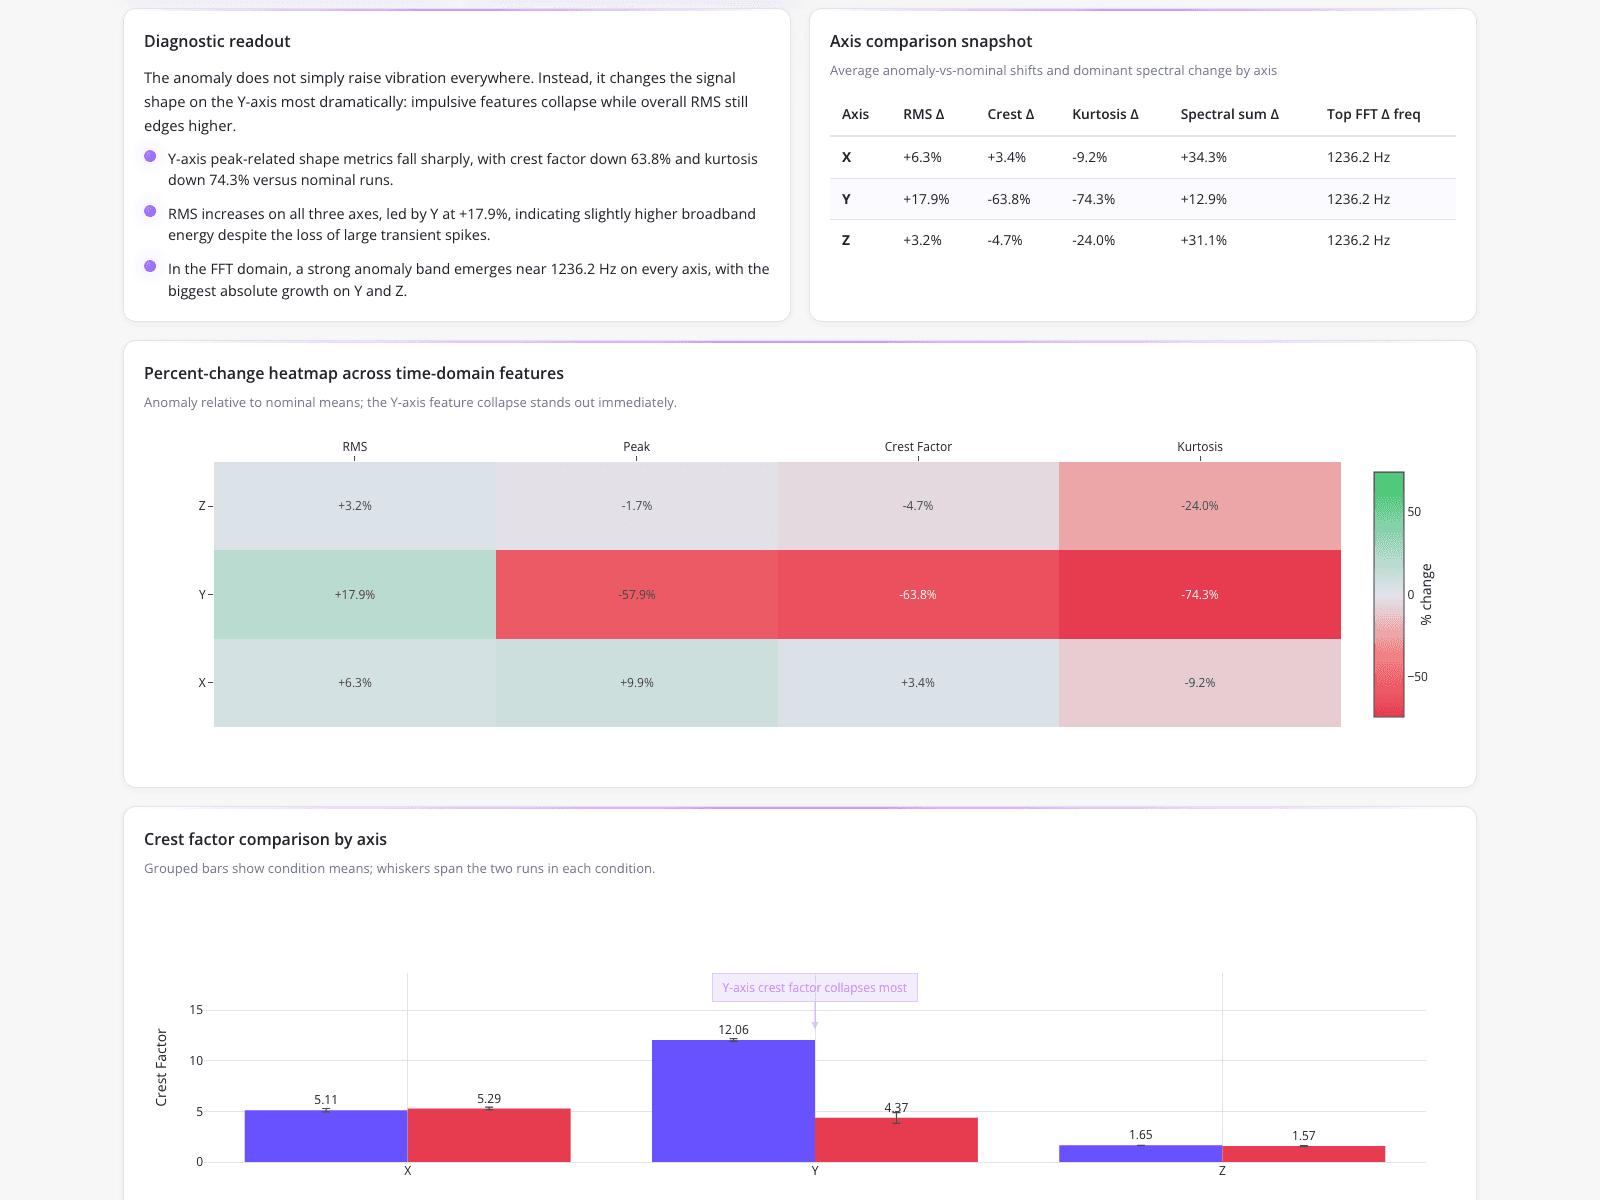Click the Z axis row label in snapshot table
The height and width of the screenshot is (1200, 1600).
[x=846, y=240]
